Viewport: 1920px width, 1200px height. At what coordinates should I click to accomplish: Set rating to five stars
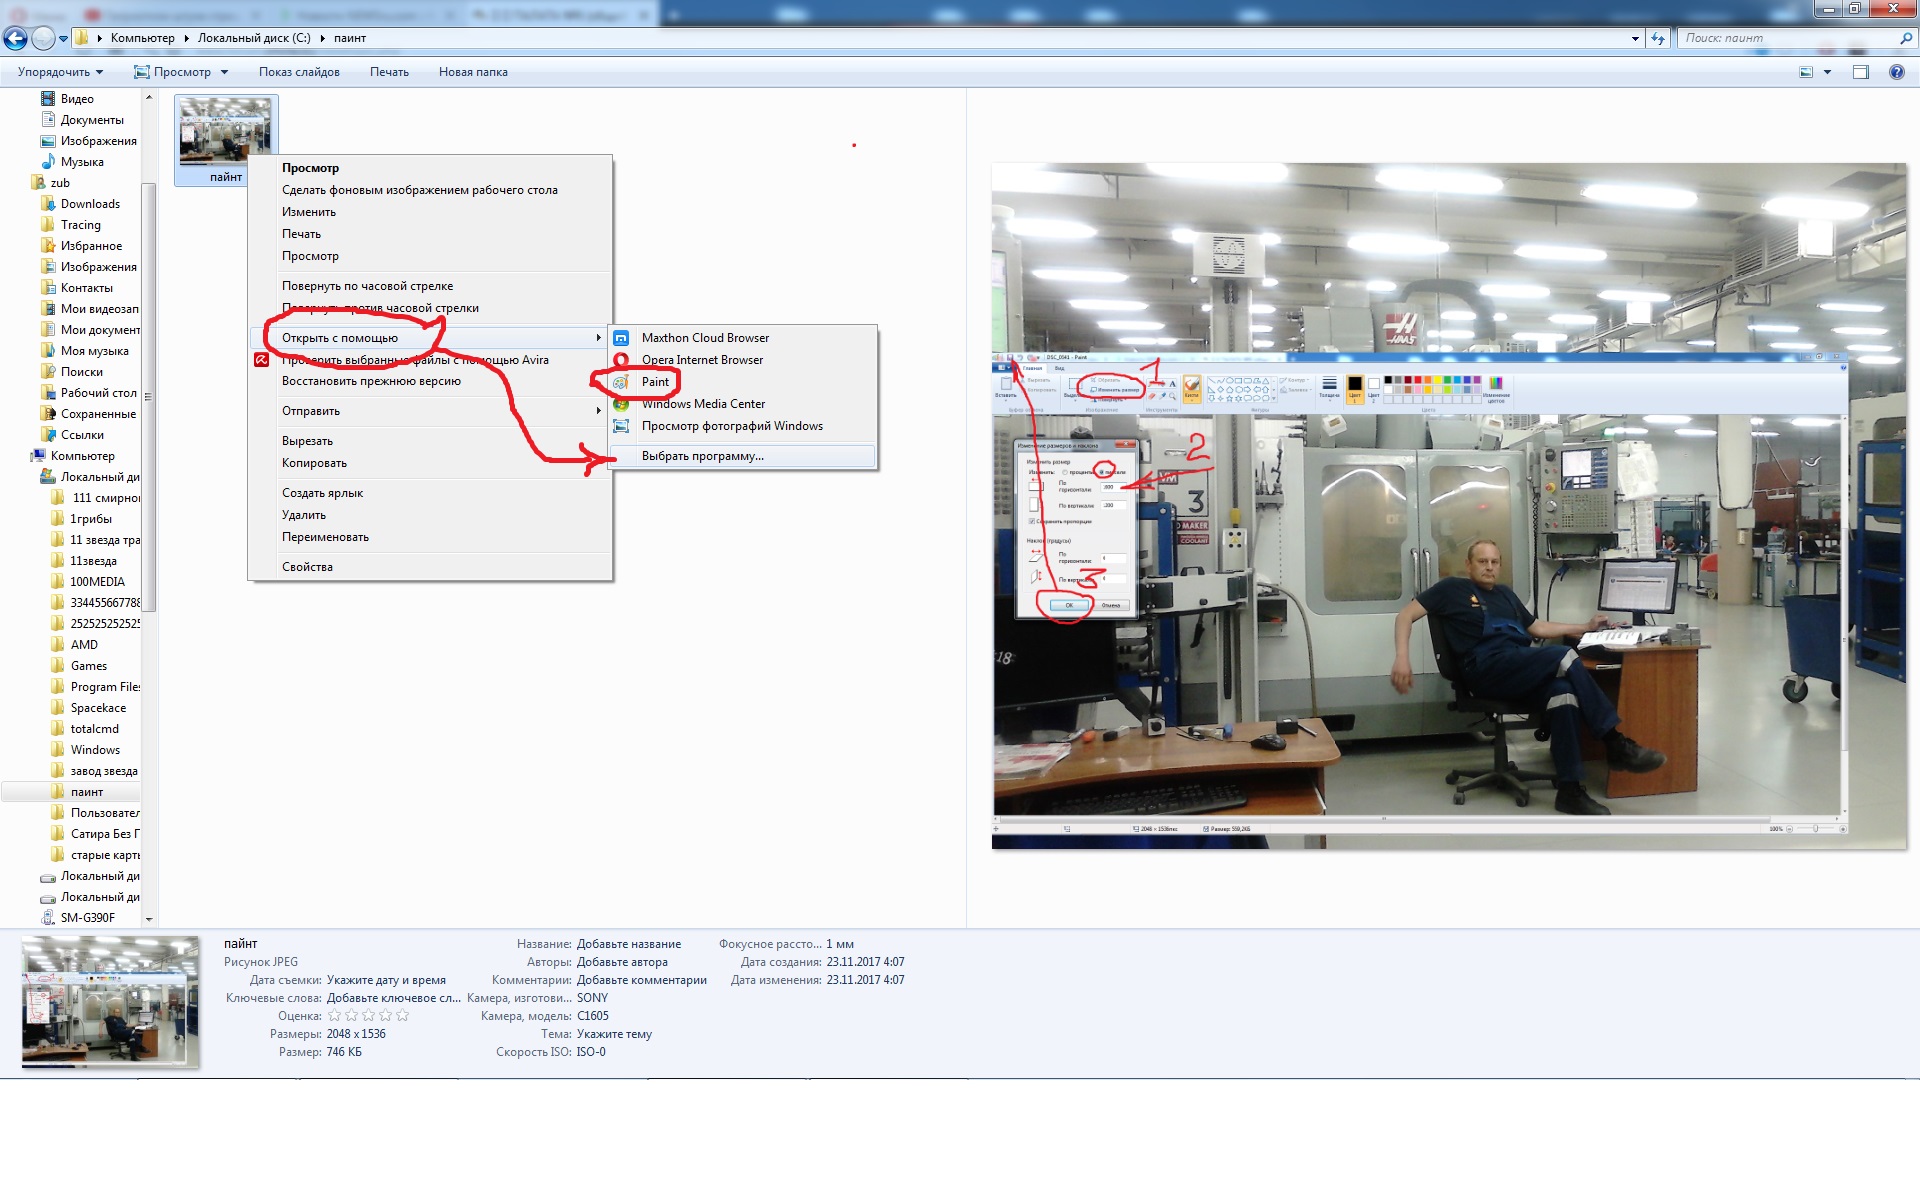[x=403, y=1016]
